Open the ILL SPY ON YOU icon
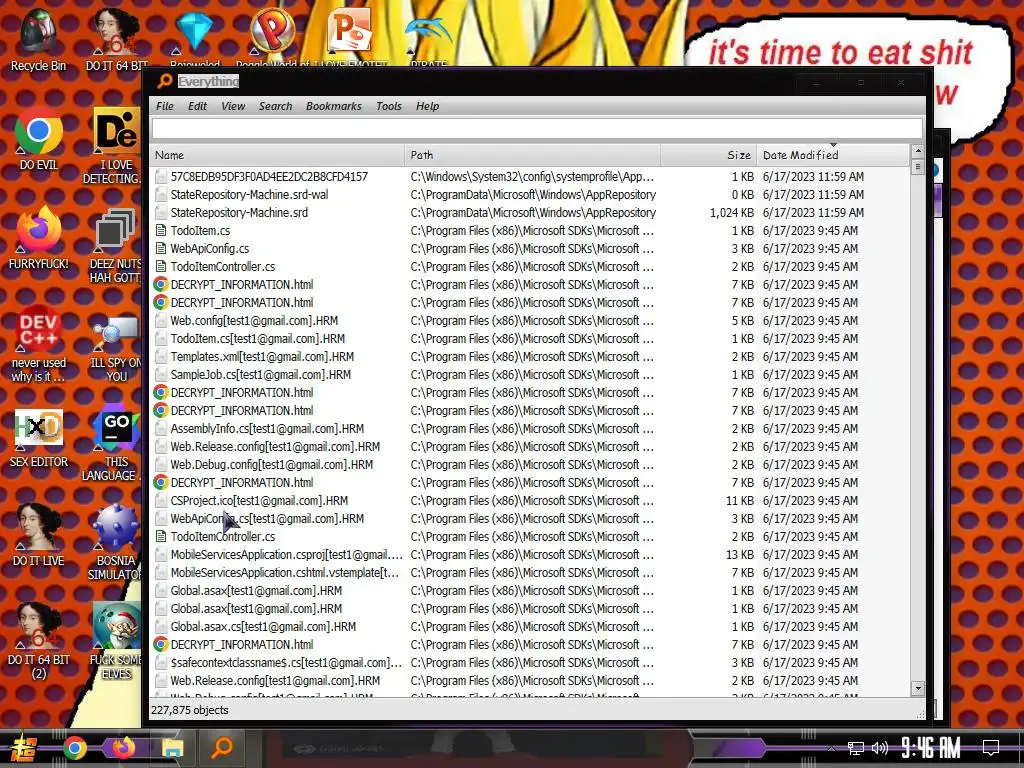Viewport: 1024px width, 768px height. point(115,349)
